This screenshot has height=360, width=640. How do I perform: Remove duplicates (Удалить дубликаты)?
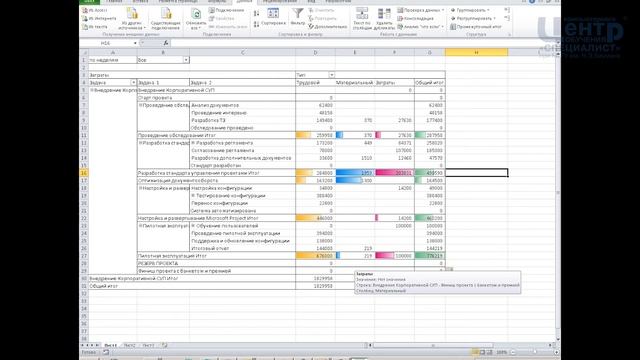click(384, 19)
